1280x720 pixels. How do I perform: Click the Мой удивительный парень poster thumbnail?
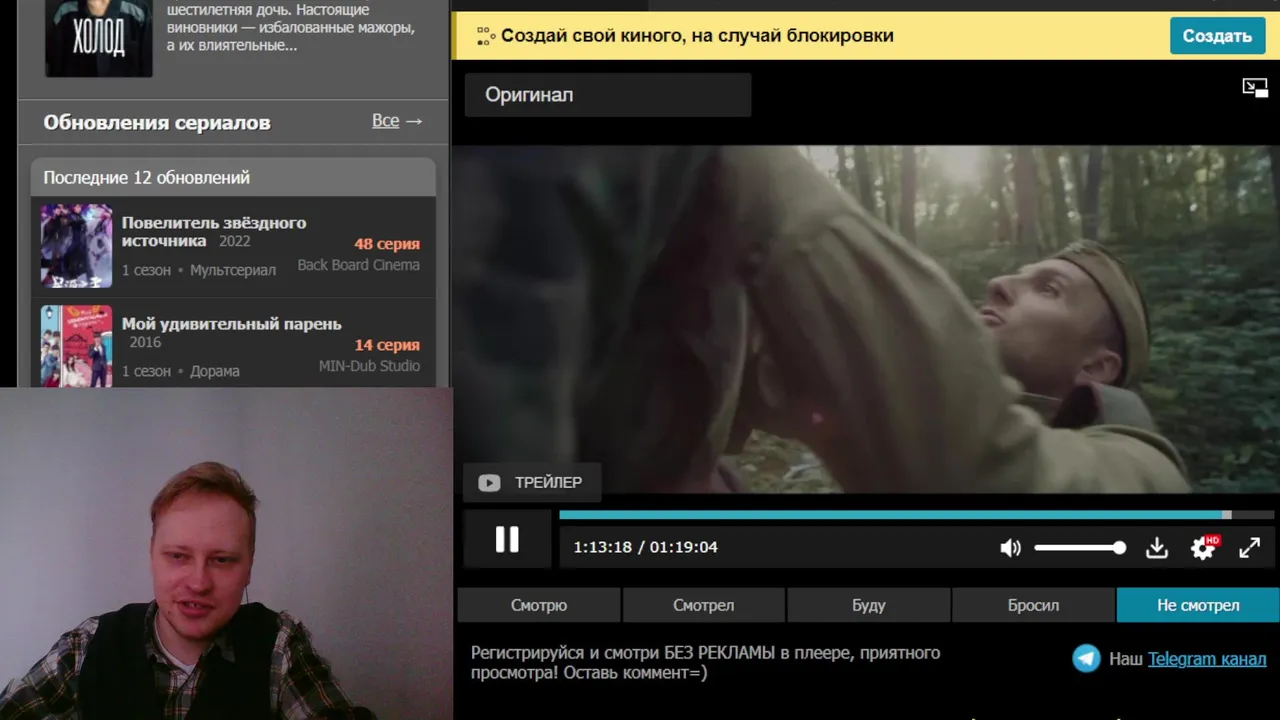(x=77, y=346)
